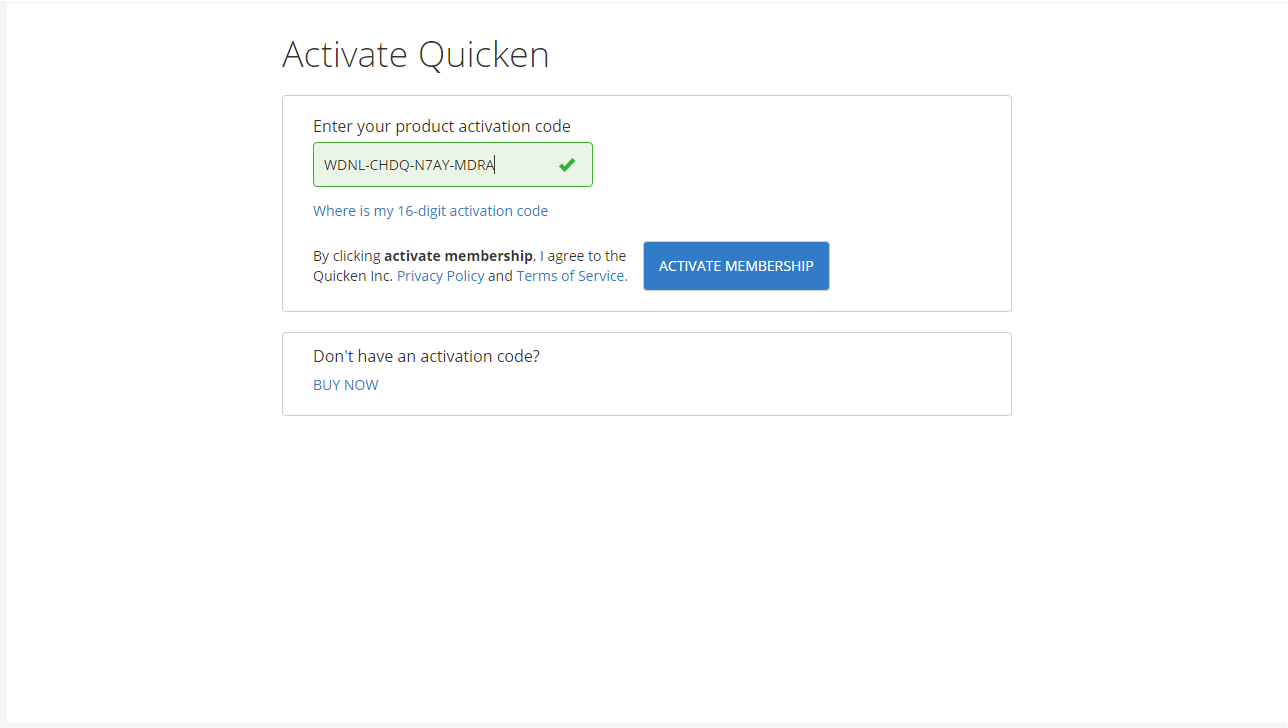Click the activation code input field

point(452,165)
